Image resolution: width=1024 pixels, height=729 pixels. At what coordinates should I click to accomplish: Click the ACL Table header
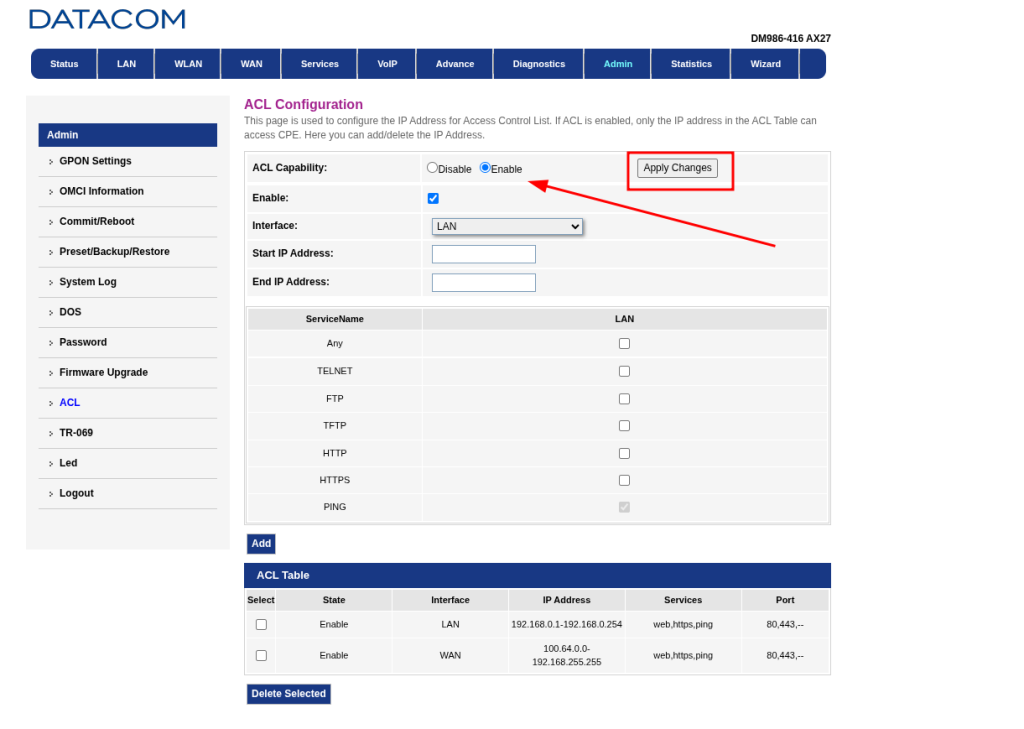coord(537,575)
